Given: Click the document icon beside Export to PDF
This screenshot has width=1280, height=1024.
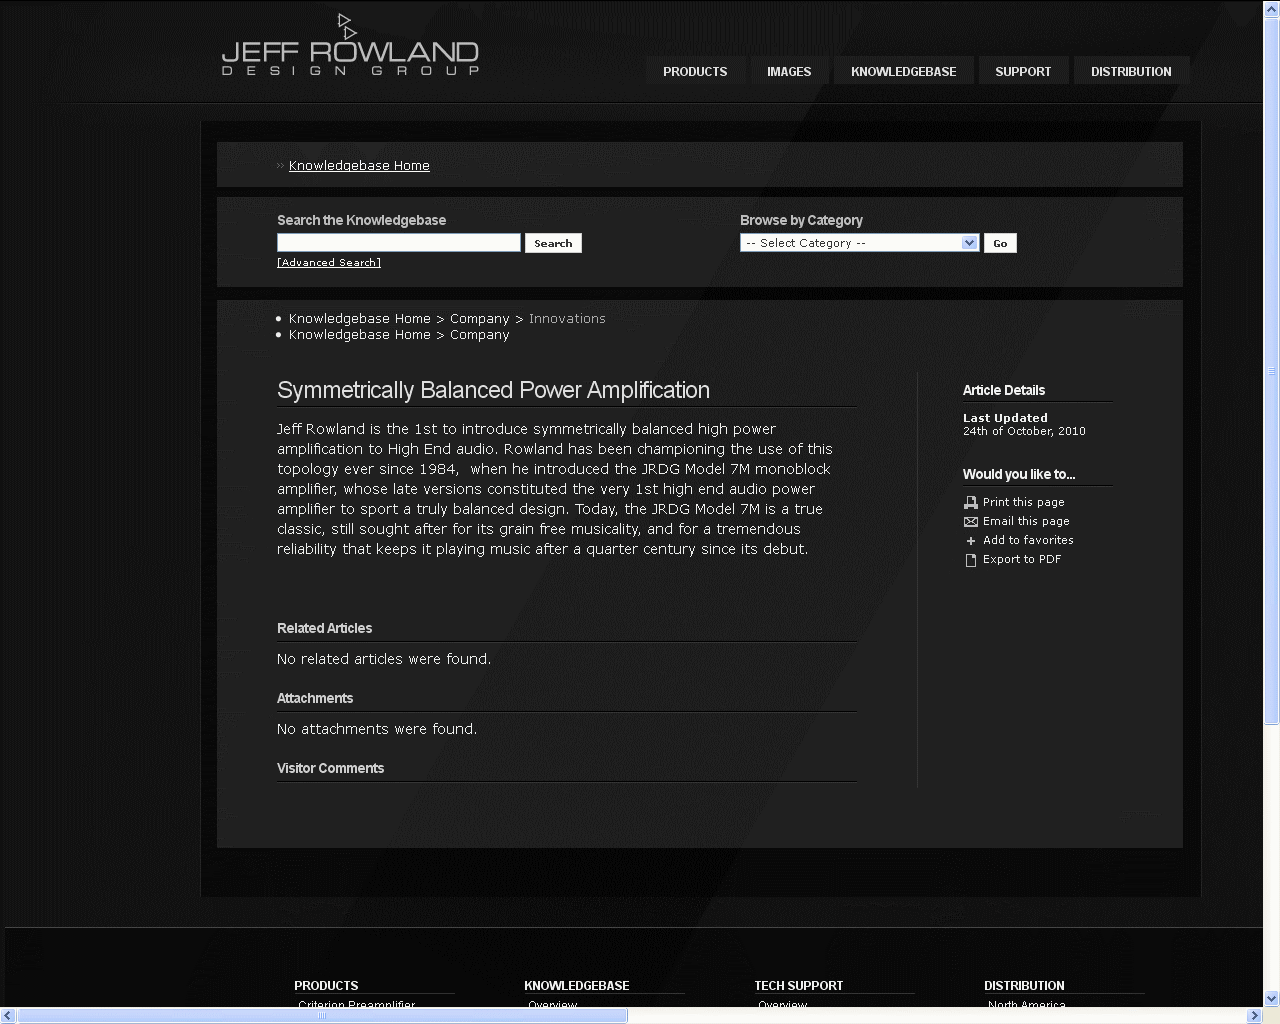Looking at the screenshot, I should (x=970, y=559).
